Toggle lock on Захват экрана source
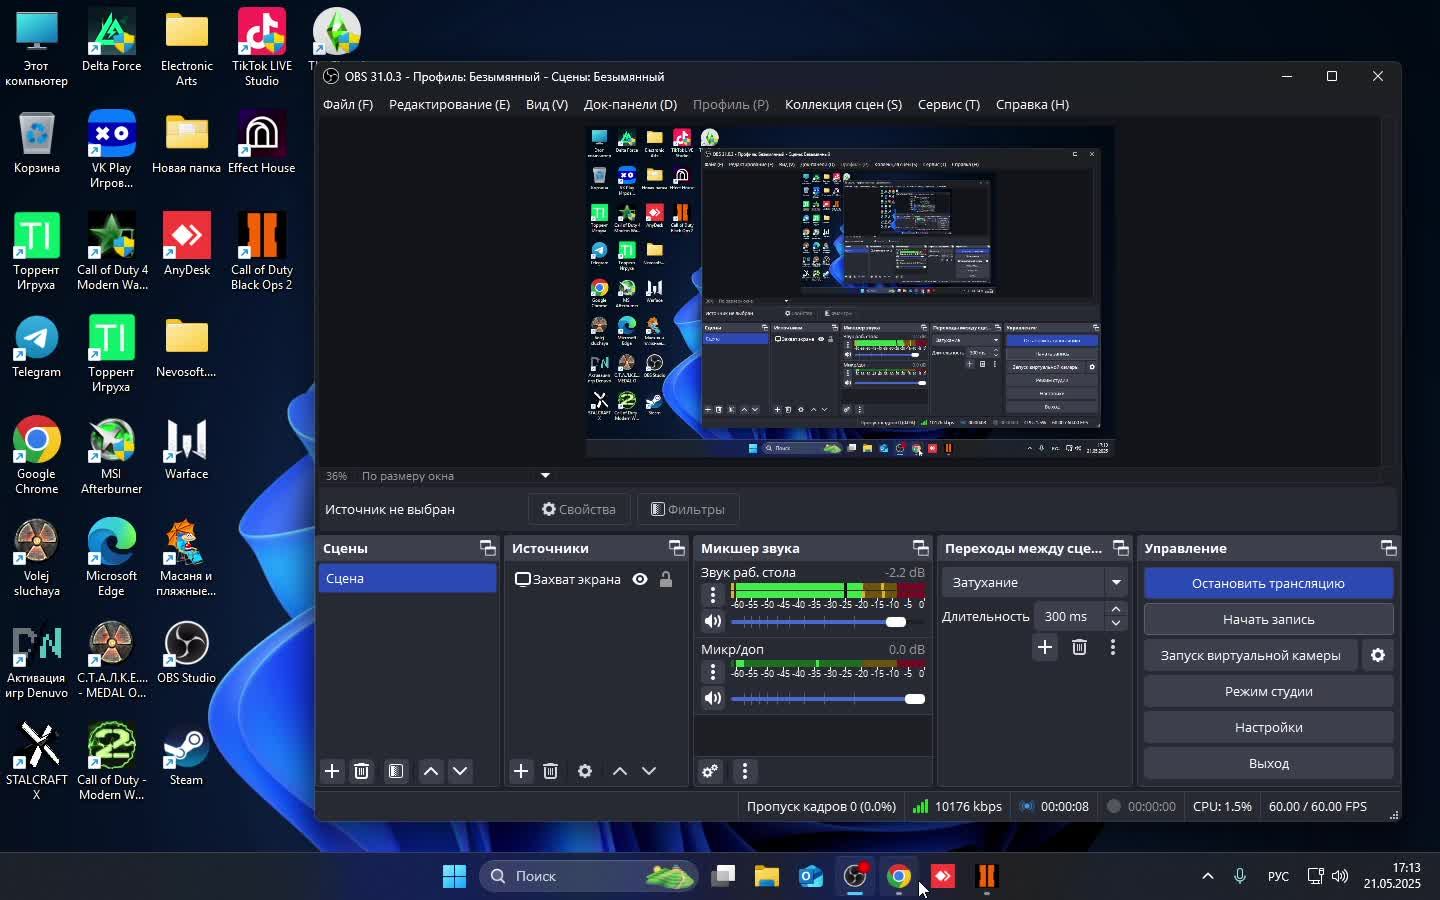 coord(666,579)
